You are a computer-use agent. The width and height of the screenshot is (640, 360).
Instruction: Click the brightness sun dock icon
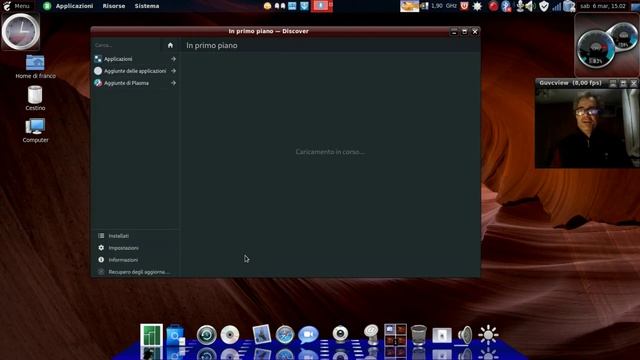point(488,335)
